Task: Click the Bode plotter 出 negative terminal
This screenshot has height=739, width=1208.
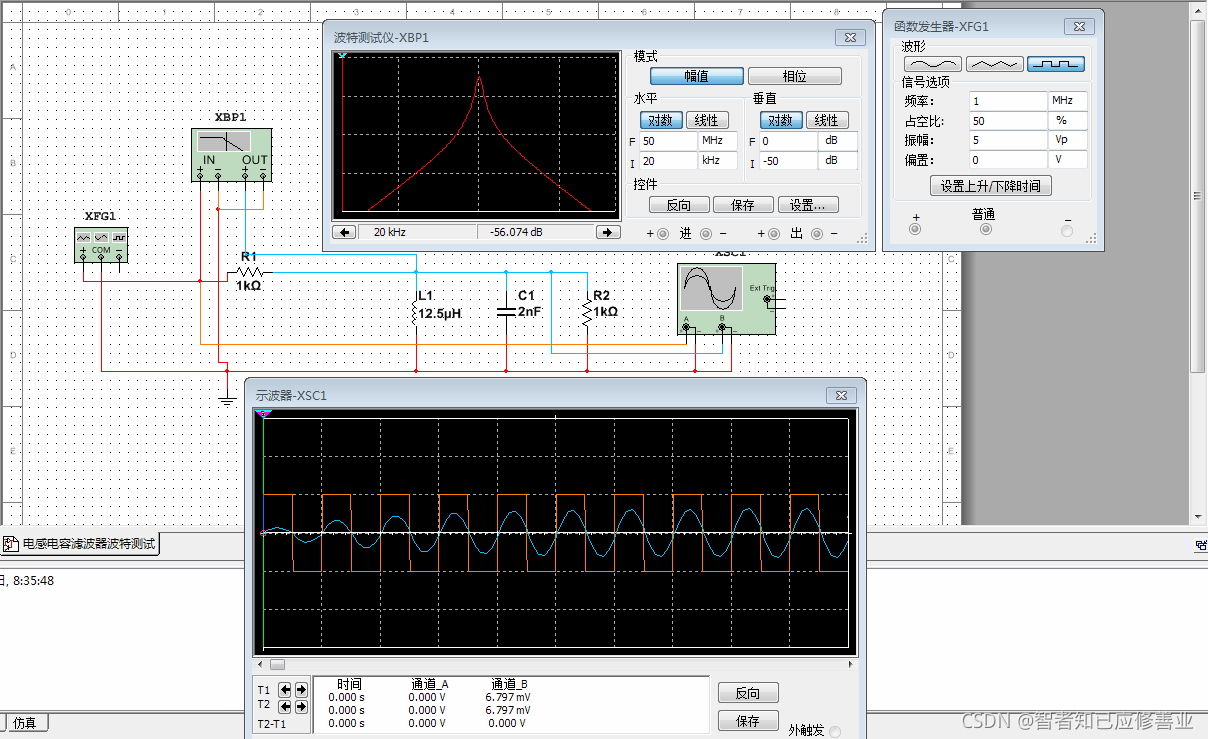Action: click(817, 234)
